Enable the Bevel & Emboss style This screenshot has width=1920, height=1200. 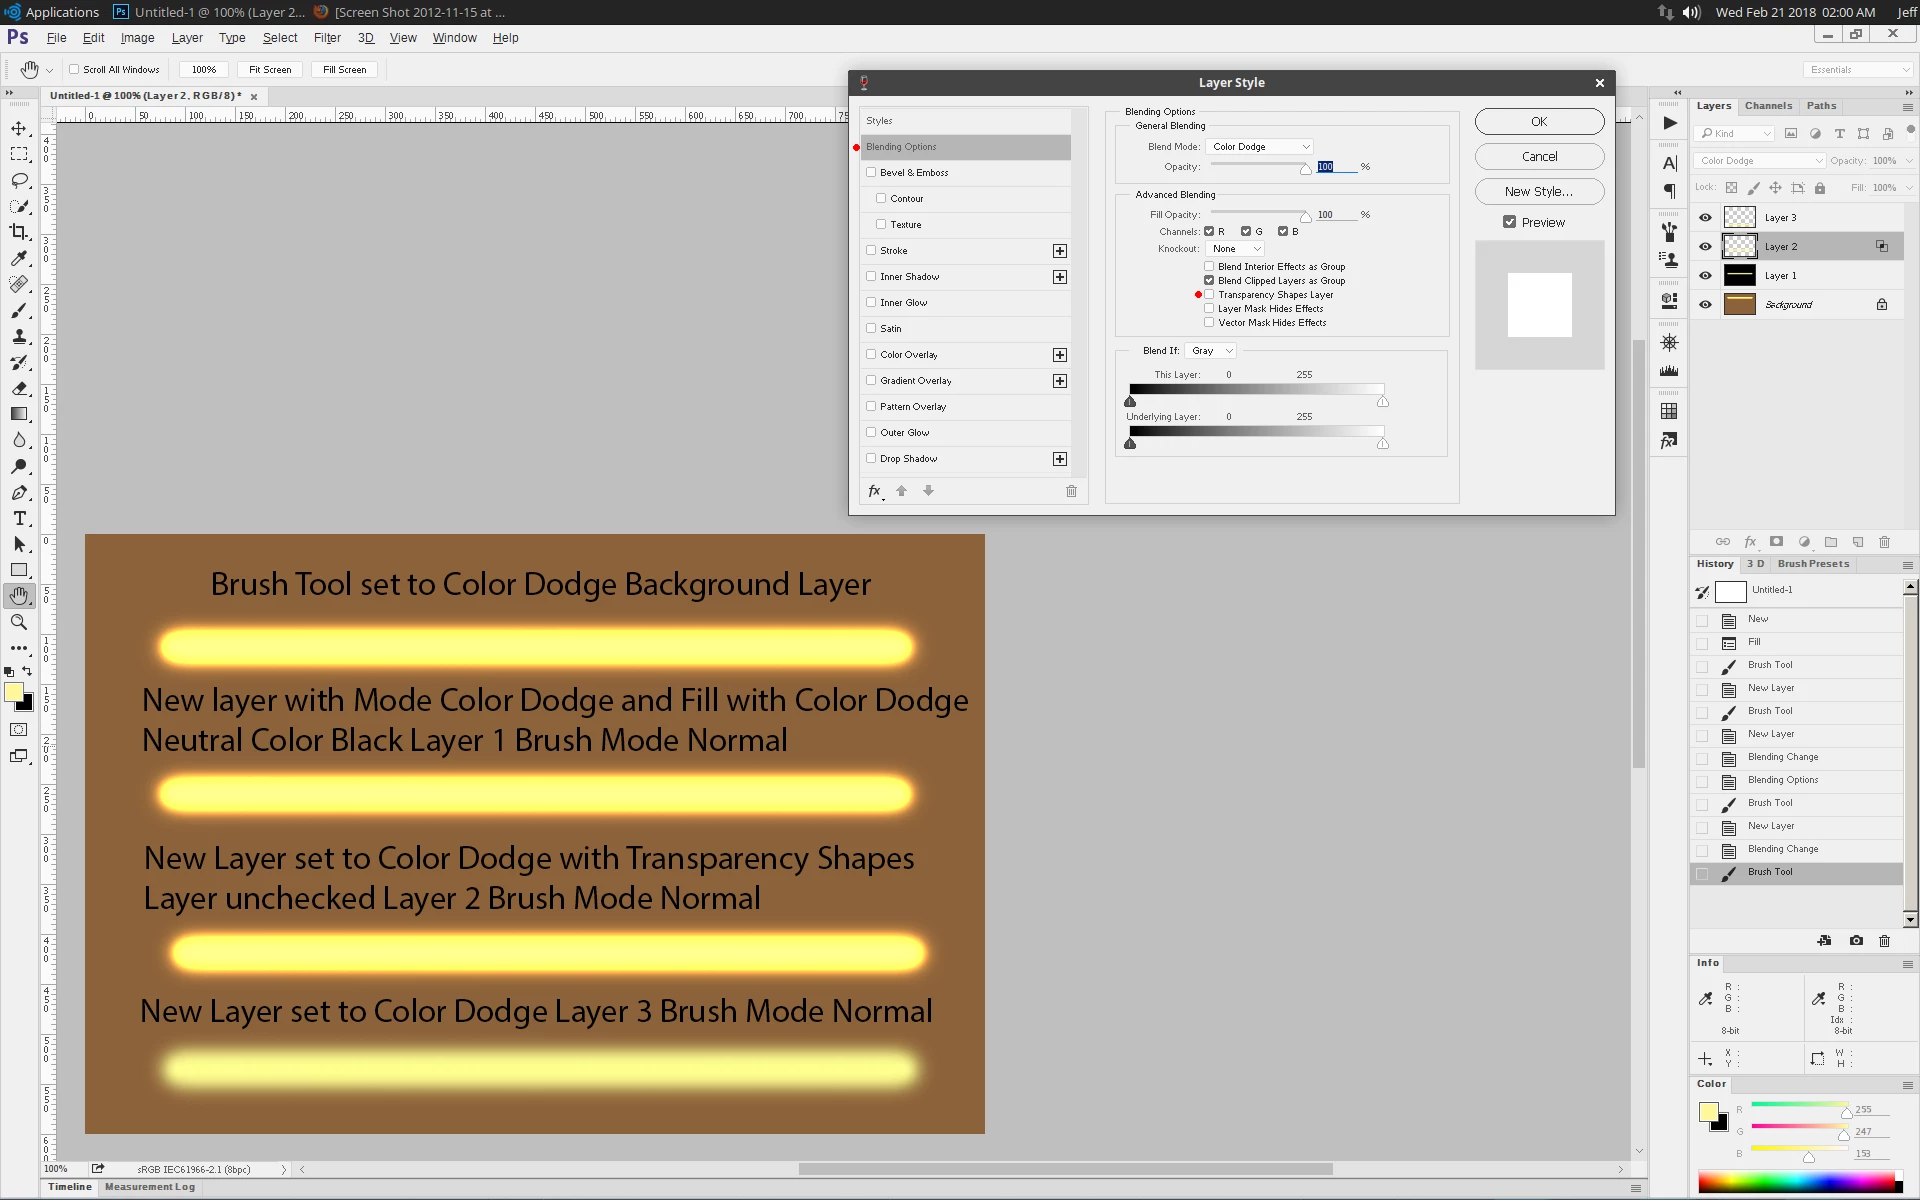coord(871,173)
